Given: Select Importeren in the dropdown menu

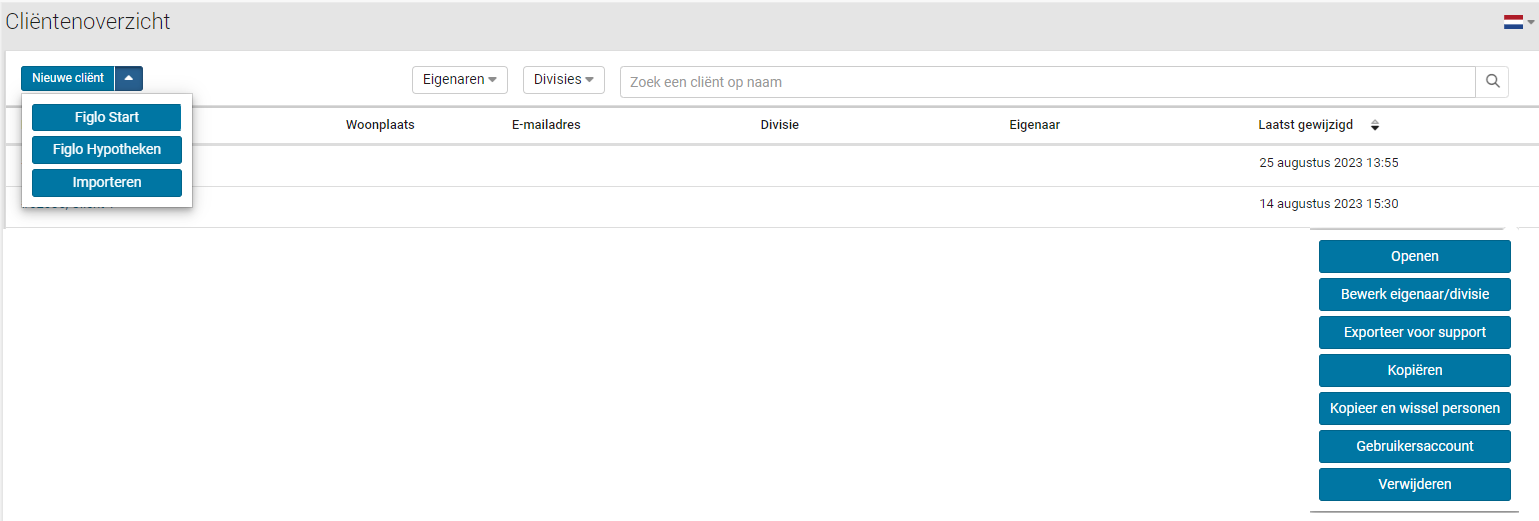Looking at the screenshot, I should tap(107, 183).
